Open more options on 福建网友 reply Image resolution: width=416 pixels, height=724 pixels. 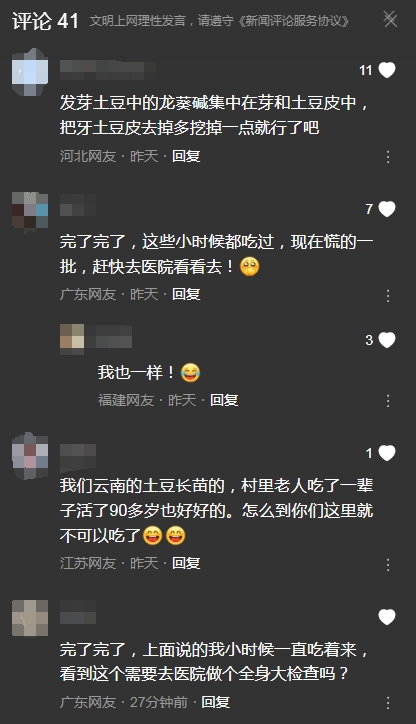[x=388, y=401]
